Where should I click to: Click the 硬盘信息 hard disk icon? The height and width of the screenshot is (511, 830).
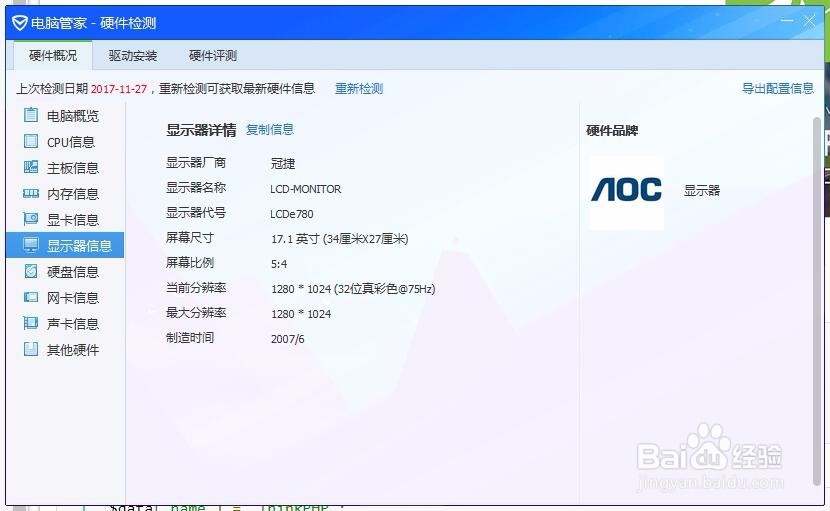point(31,271)
